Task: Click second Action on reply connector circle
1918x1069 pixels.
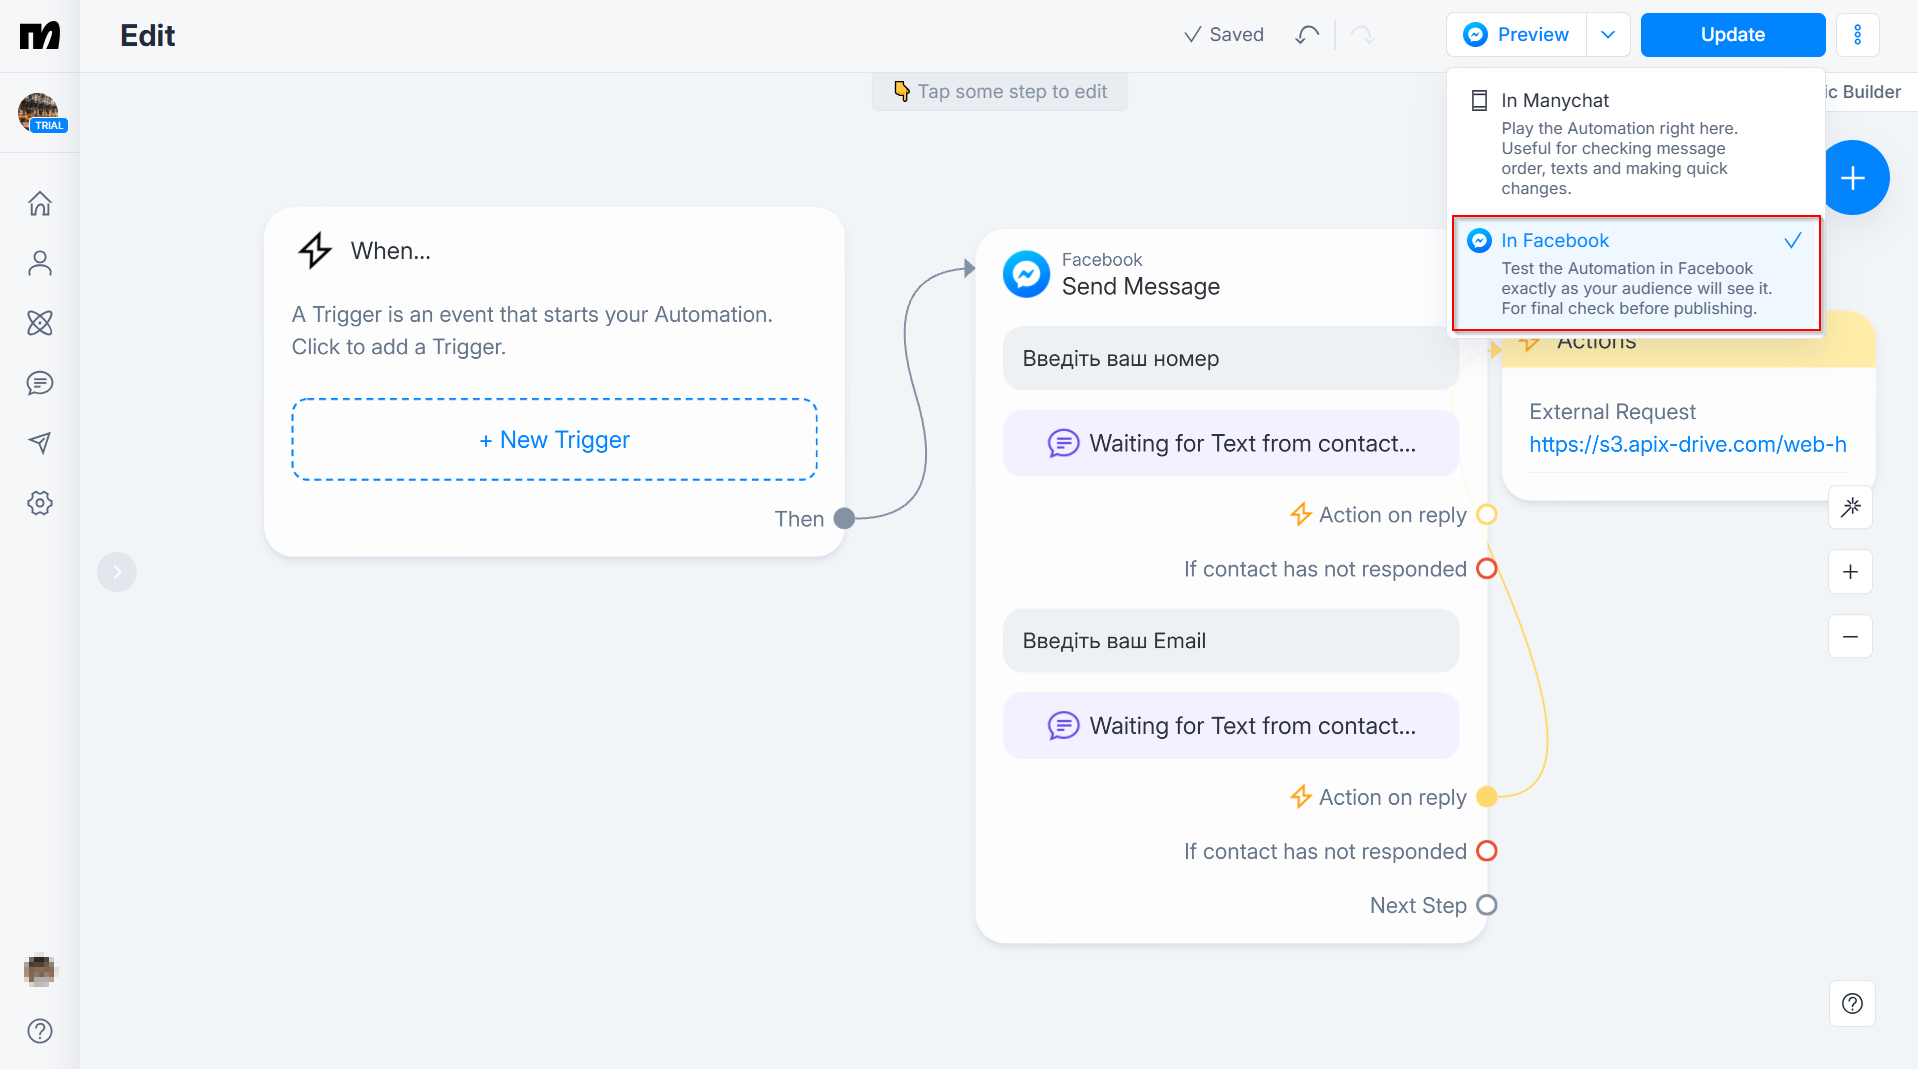Action: click(1487, 797)
